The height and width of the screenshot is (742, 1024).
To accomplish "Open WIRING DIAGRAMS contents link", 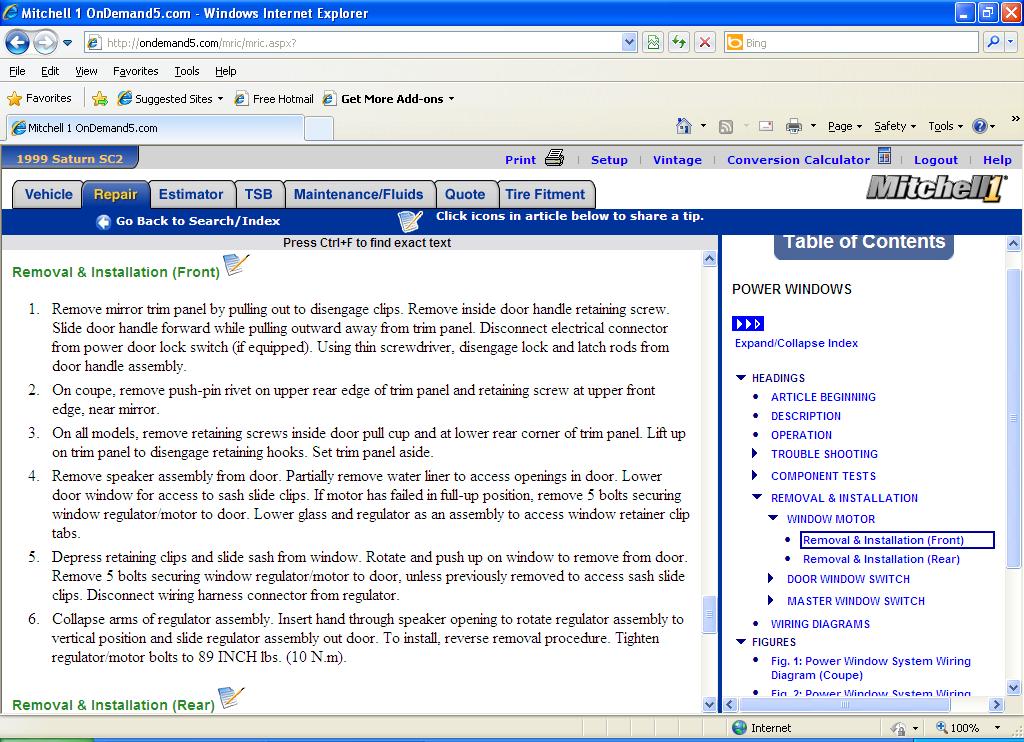I will pyautogui.click(x=820, y=624).
